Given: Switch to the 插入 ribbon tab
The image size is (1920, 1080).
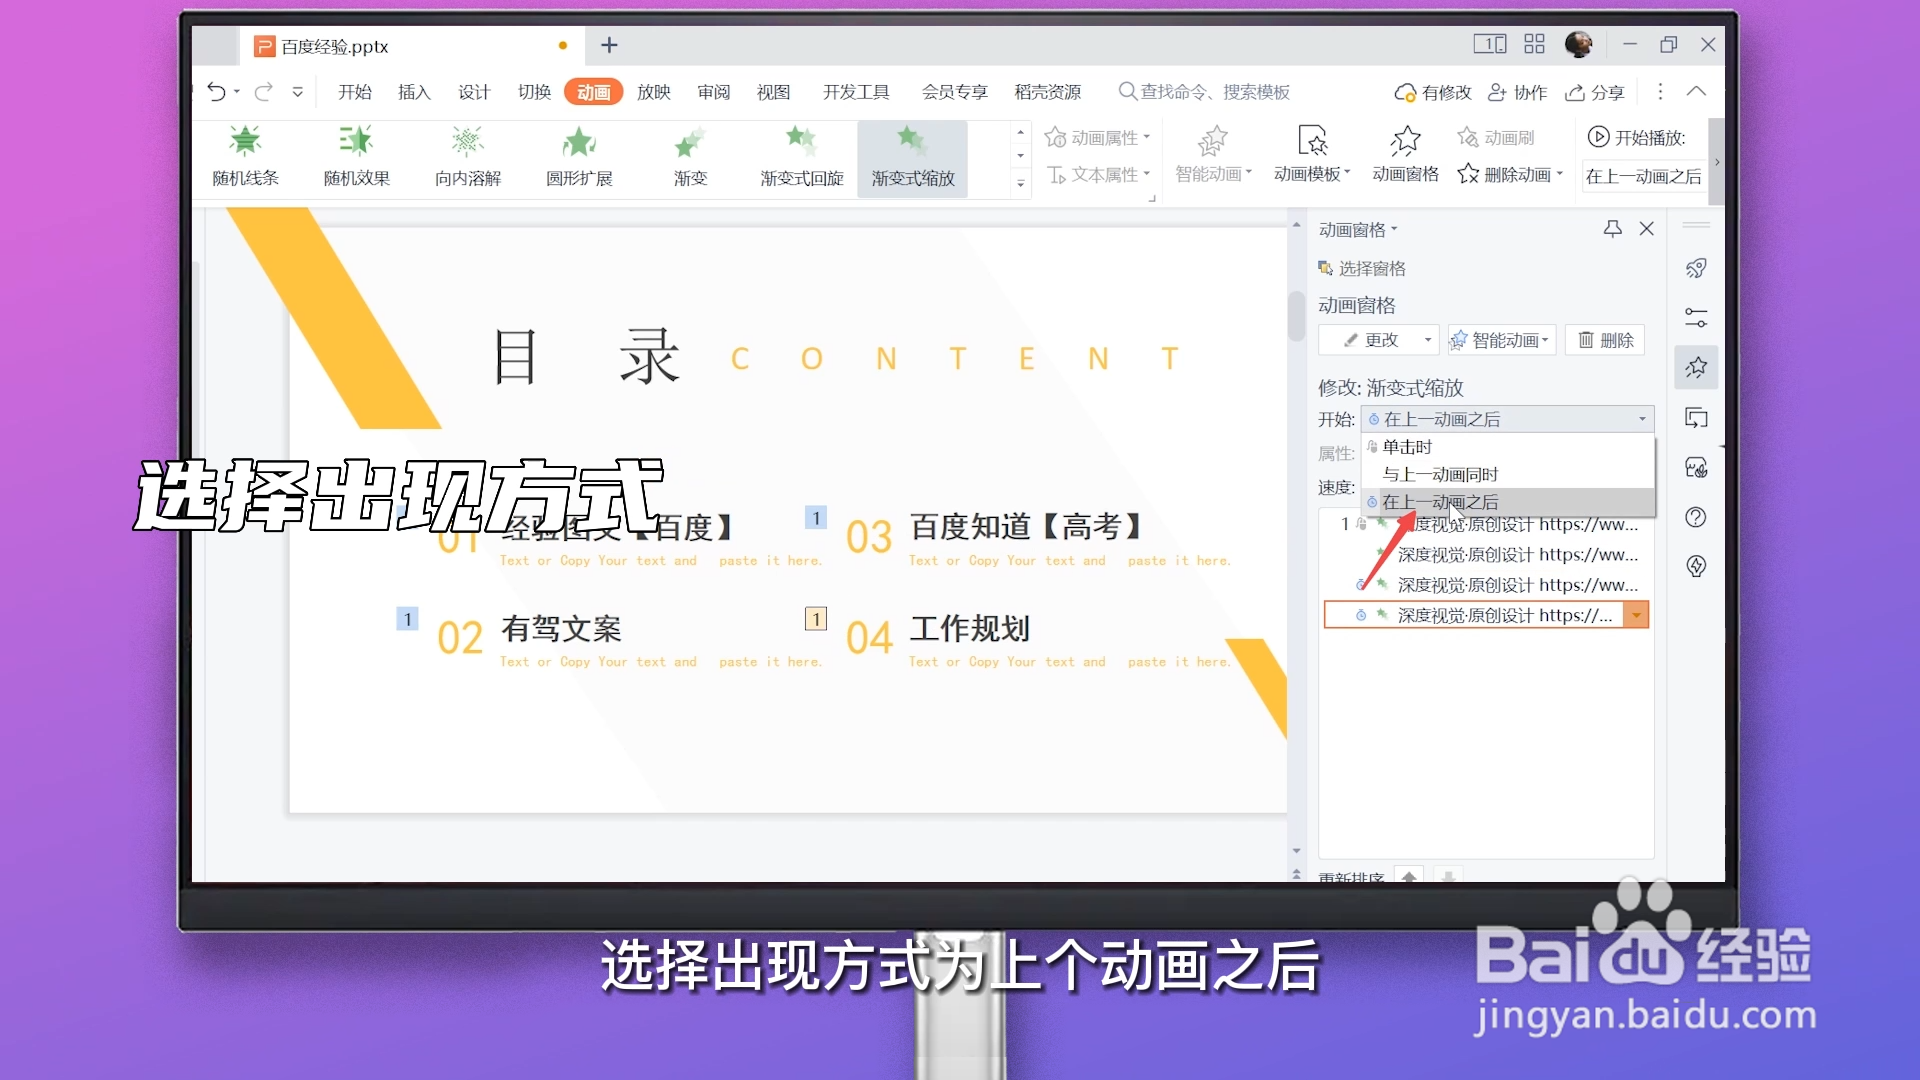Looking at the screenshot, I should pos(414,92).
